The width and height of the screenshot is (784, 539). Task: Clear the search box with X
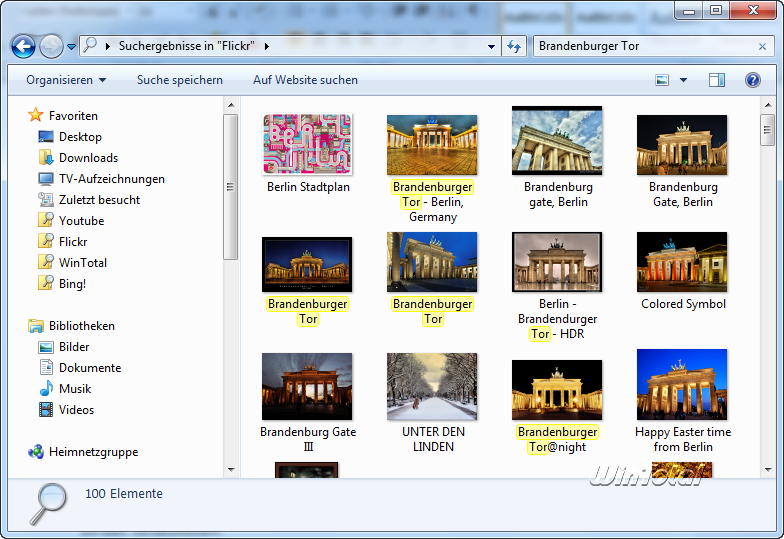click(x=763, y=46)
